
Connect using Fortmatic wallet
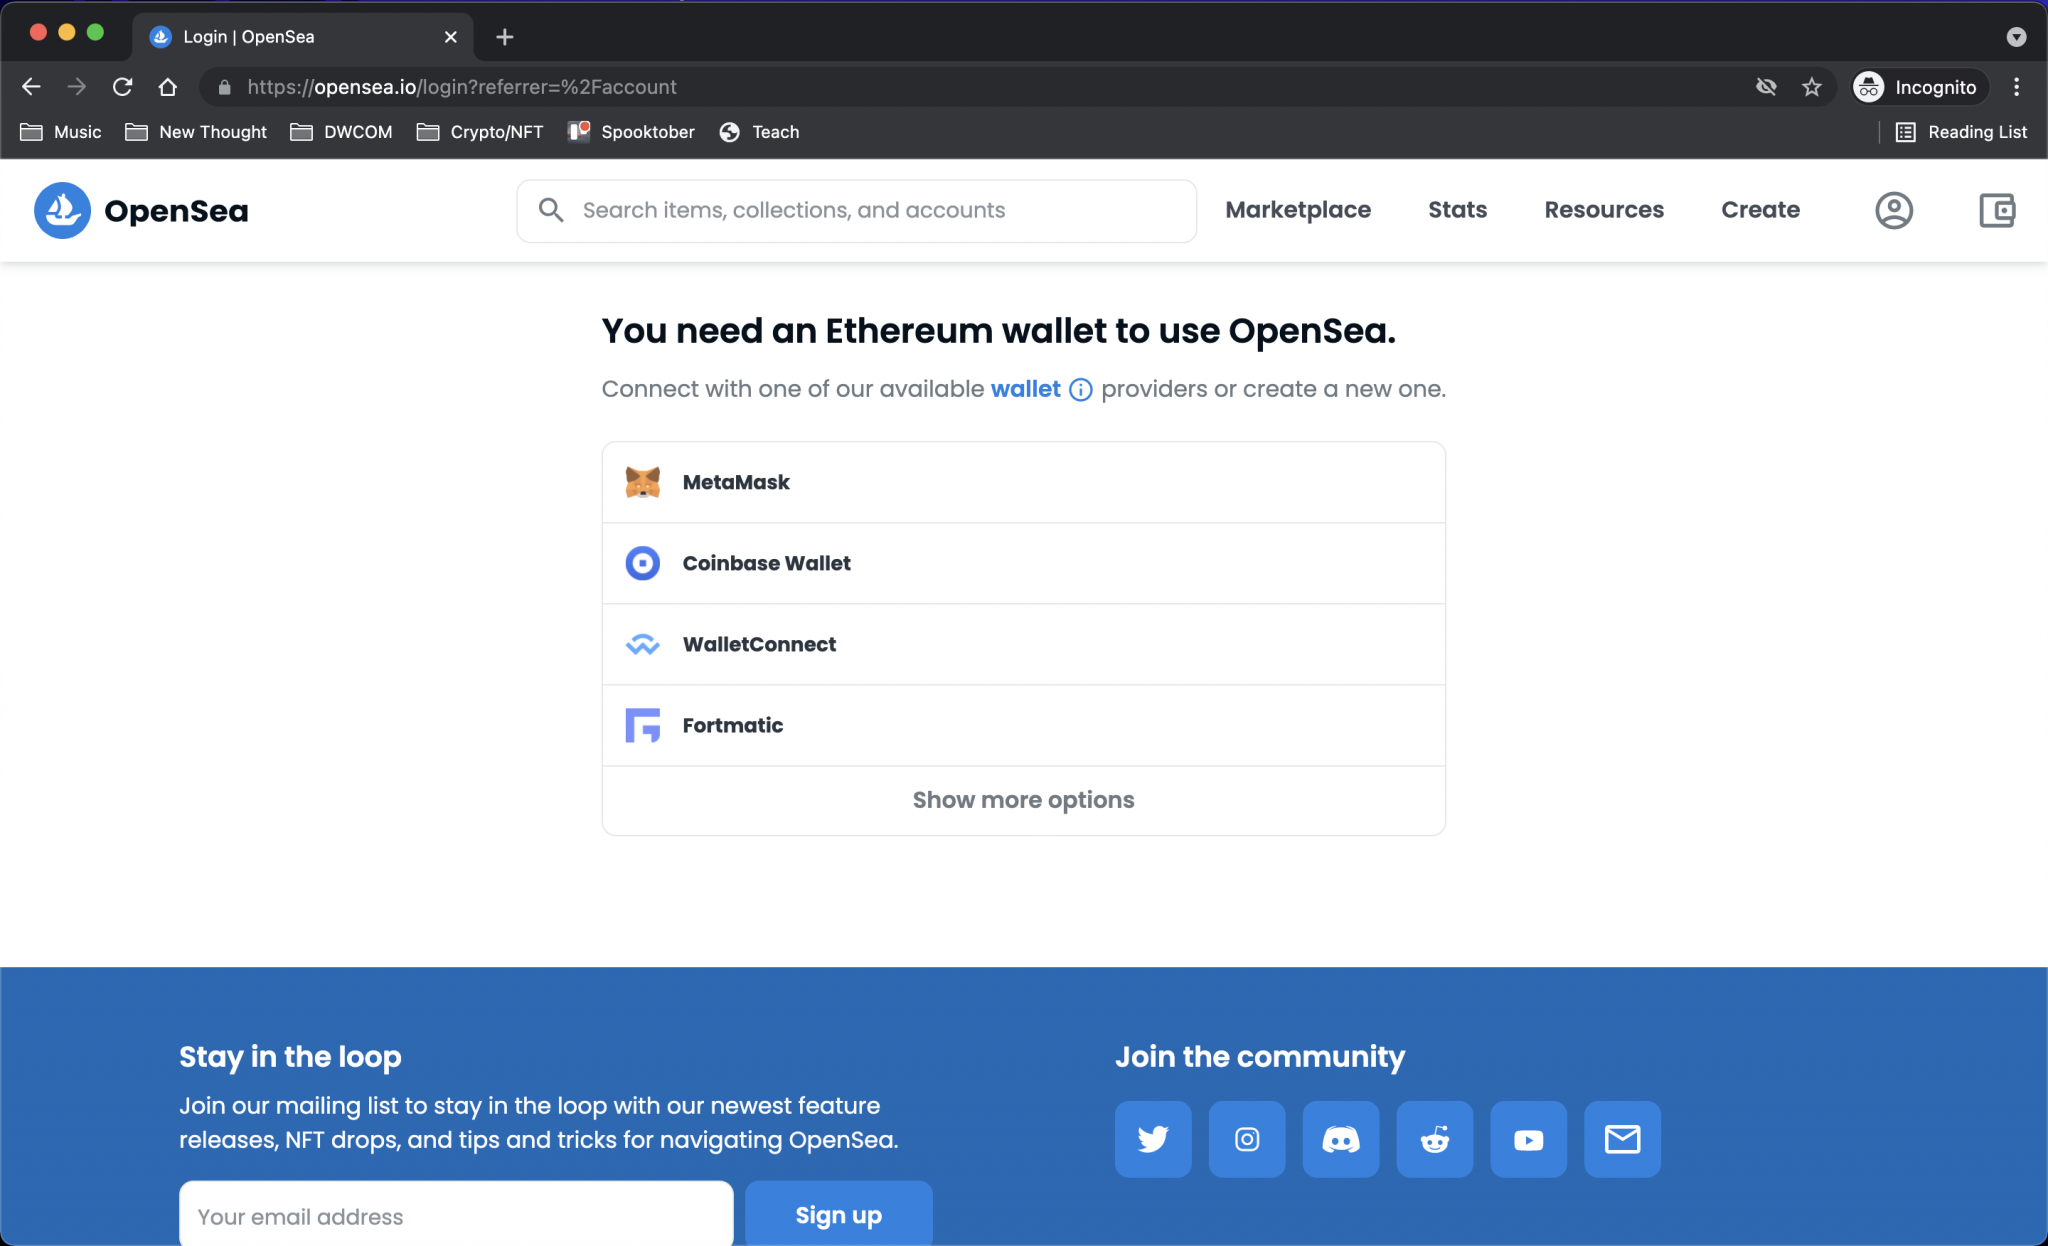(x=732, y=725)
